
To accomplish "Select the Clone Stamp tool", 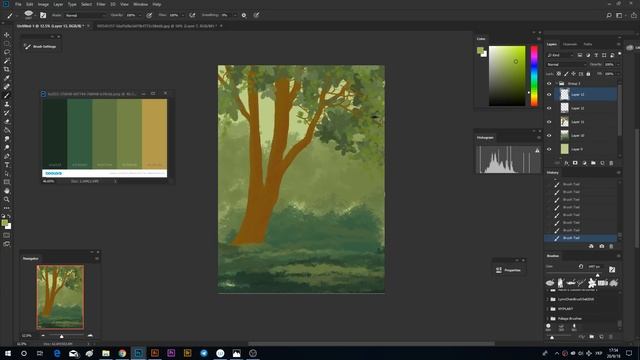I will (7, 104).
